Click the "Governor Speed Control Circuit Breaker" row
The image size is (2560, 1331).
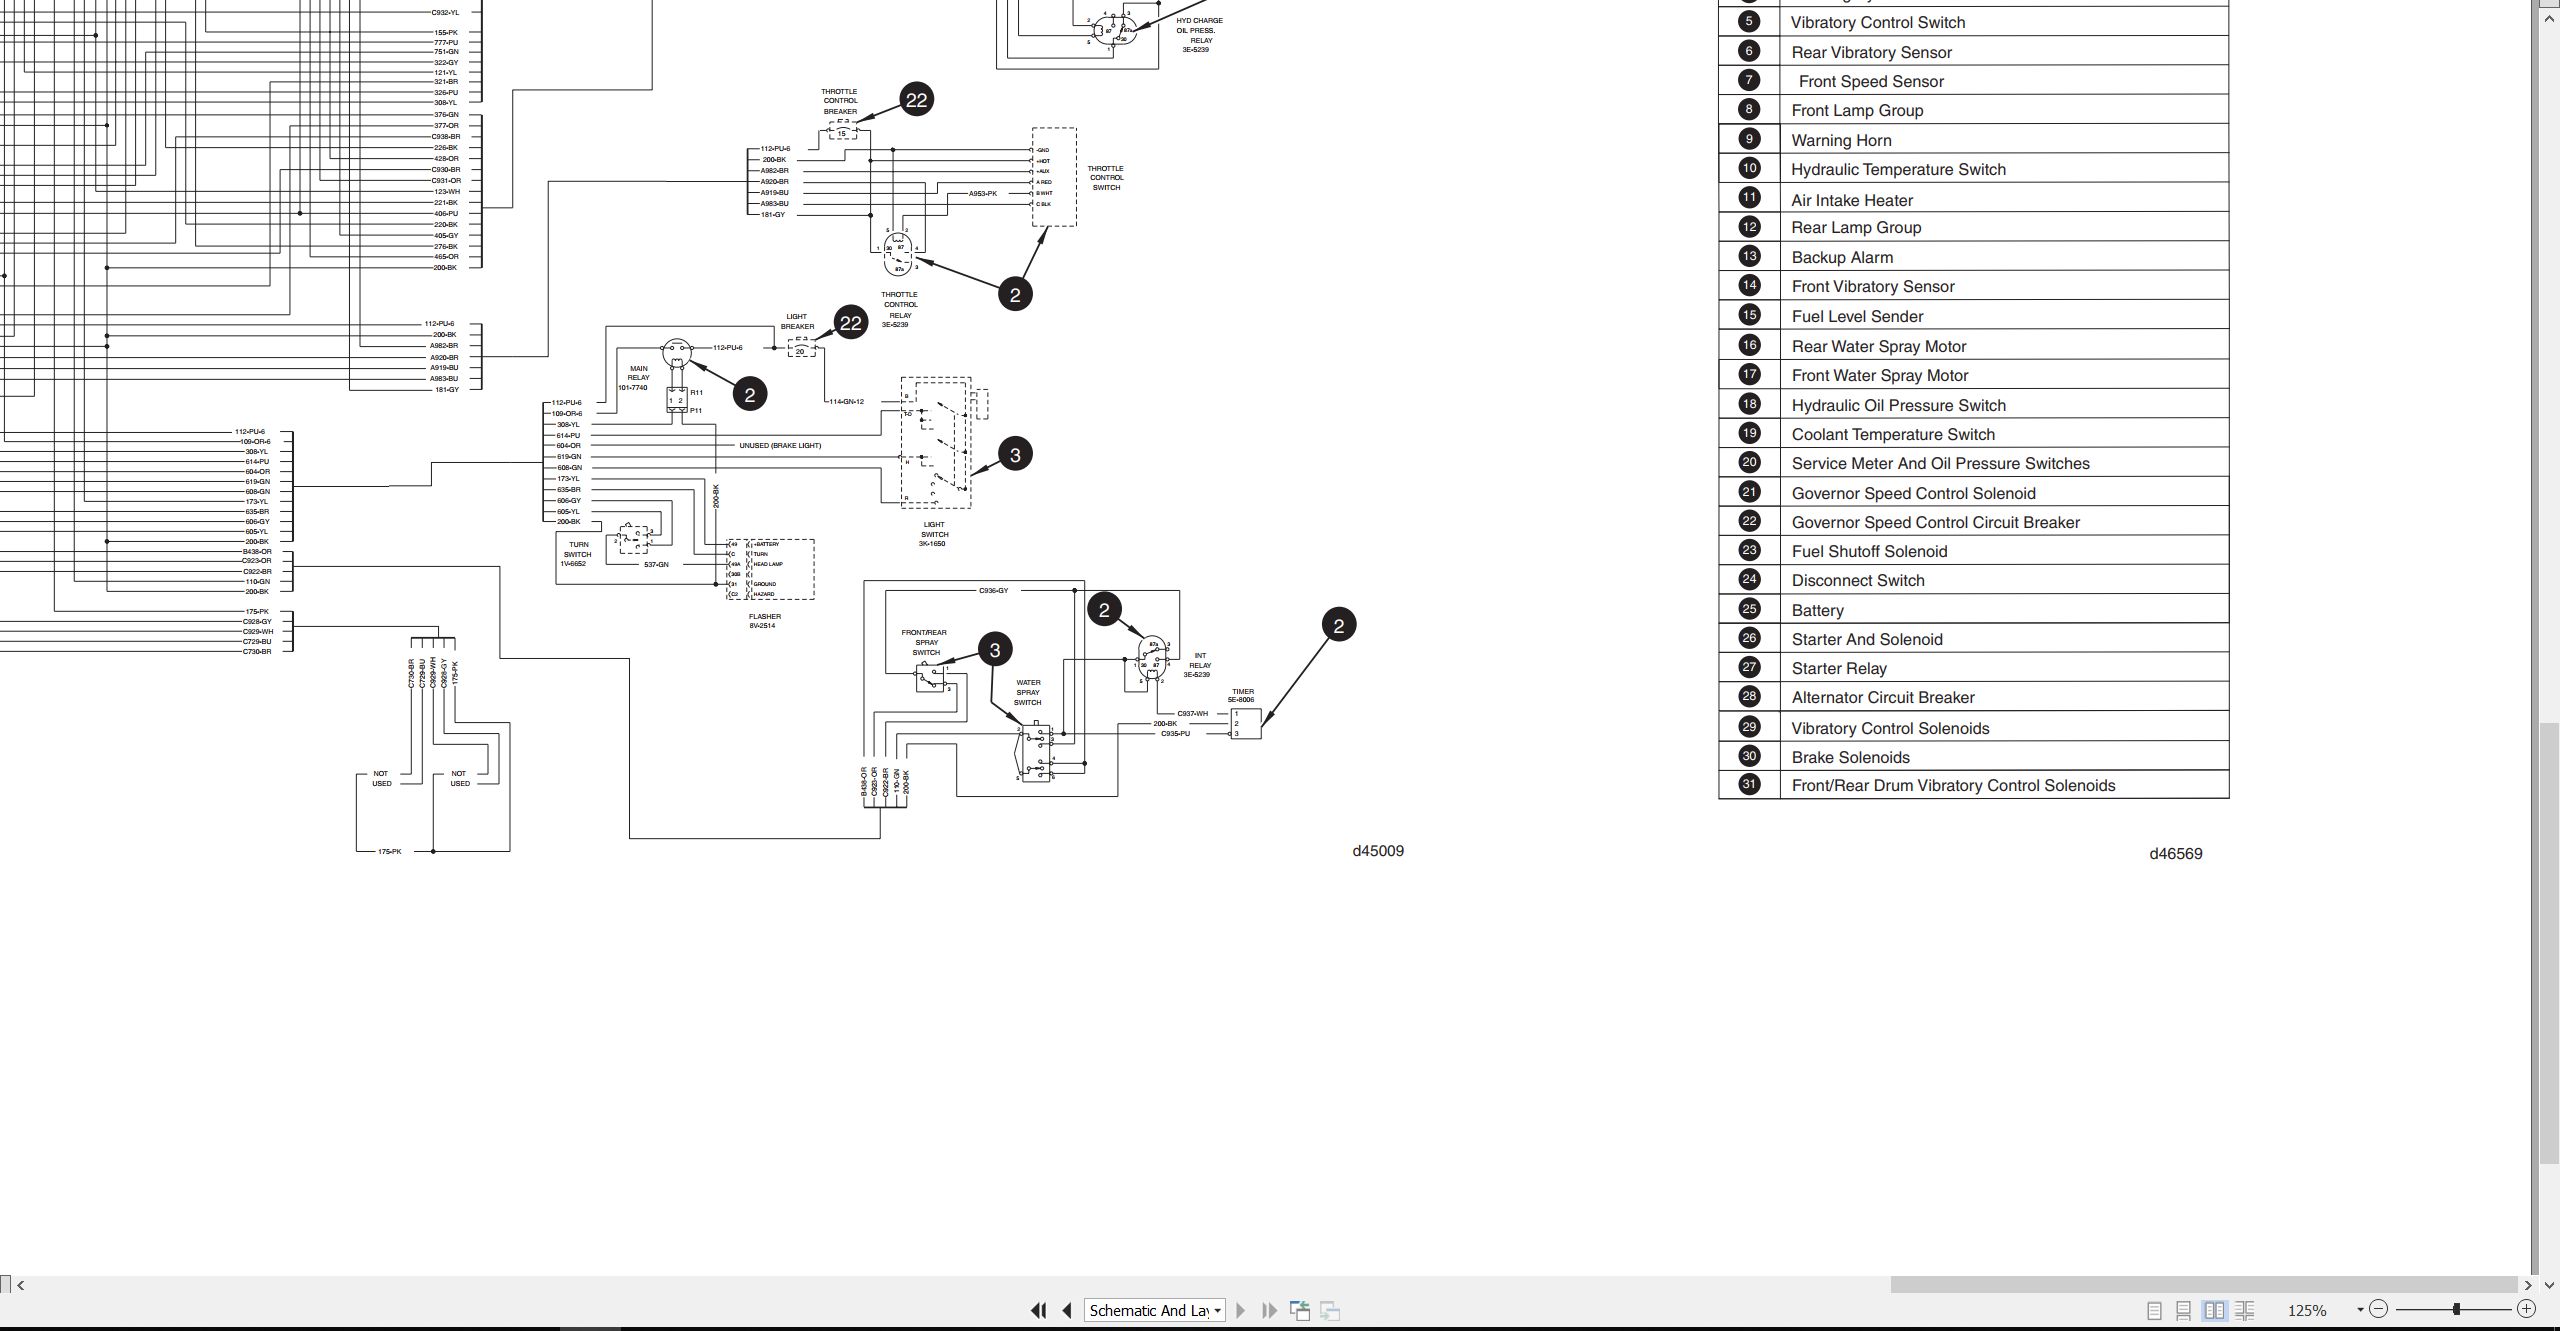1973,522
